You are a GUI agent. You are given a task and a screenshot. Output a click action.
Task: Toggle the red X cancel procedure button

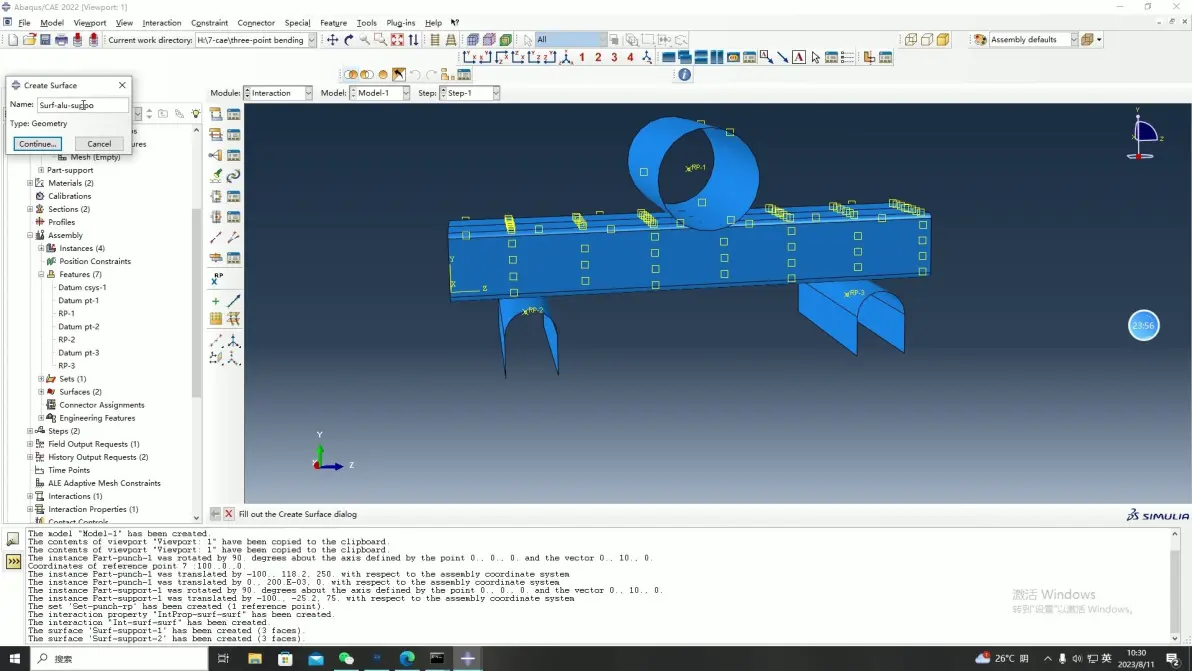pyautogui.click(x=228, y=514)
